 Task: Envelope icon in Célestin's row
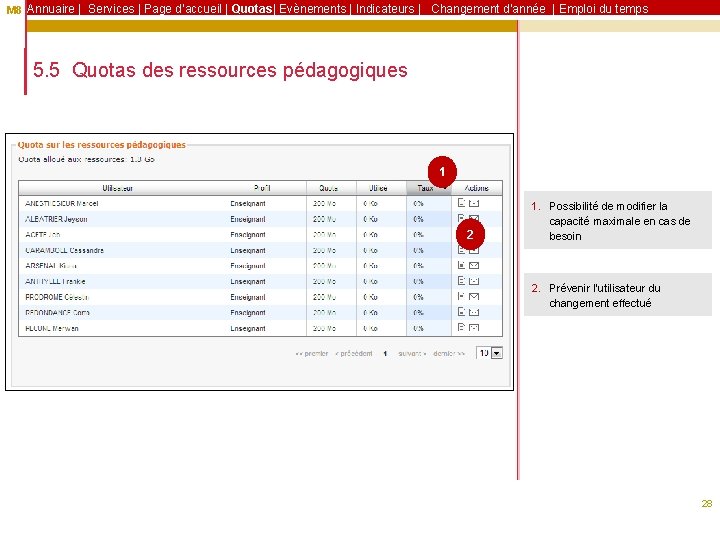pos(474,297)
